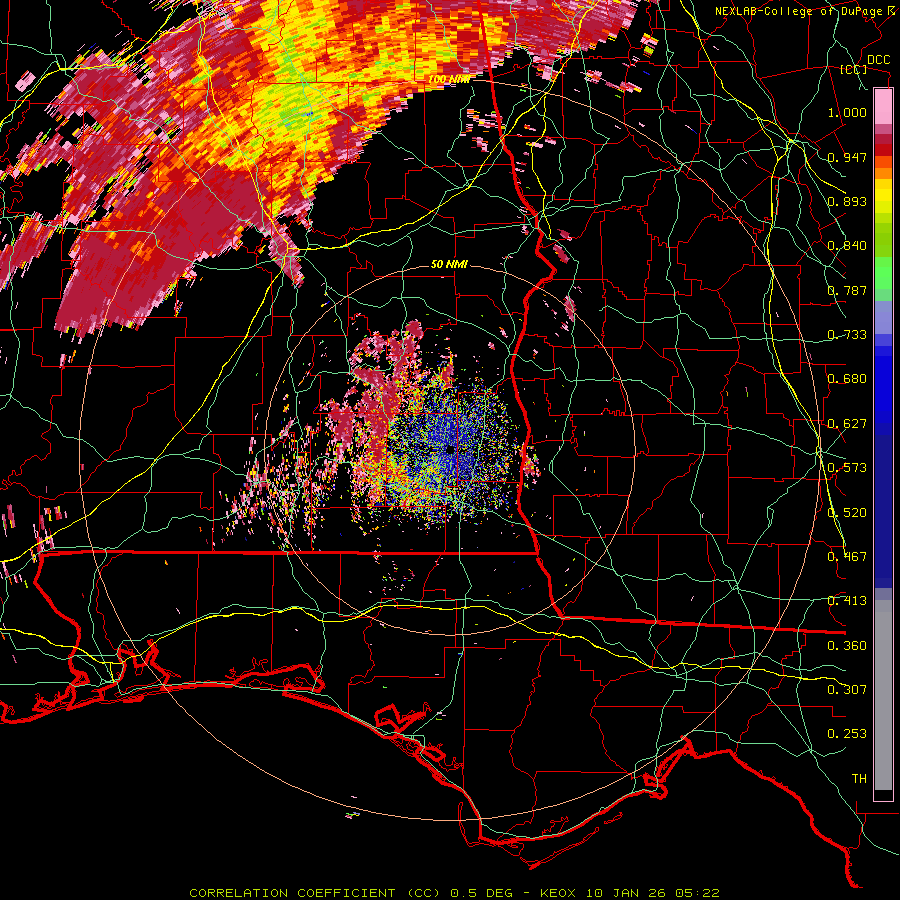
Task: Click the 0.360 value on the color scale
Action: click(847, 646)
